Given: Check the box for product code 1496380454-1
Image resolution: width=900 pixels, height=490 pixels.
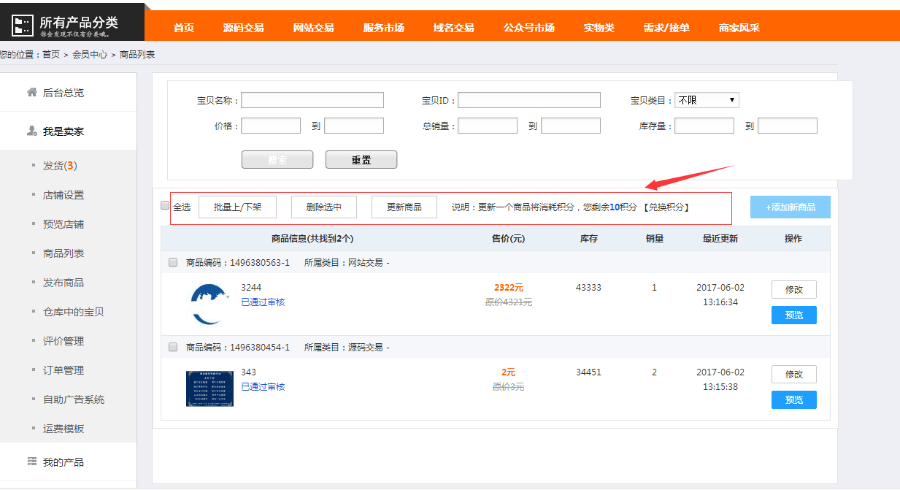Looking at the screenshot, I should (173, 347).
